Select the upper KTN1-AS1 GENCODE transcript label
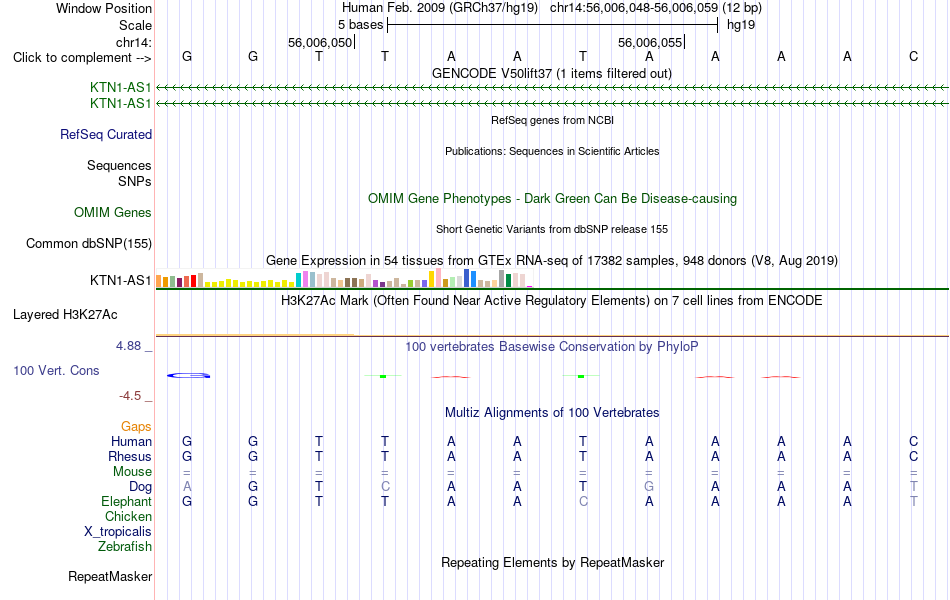Image resolution: width=950 pixels, height=600 pixels. 120,87
